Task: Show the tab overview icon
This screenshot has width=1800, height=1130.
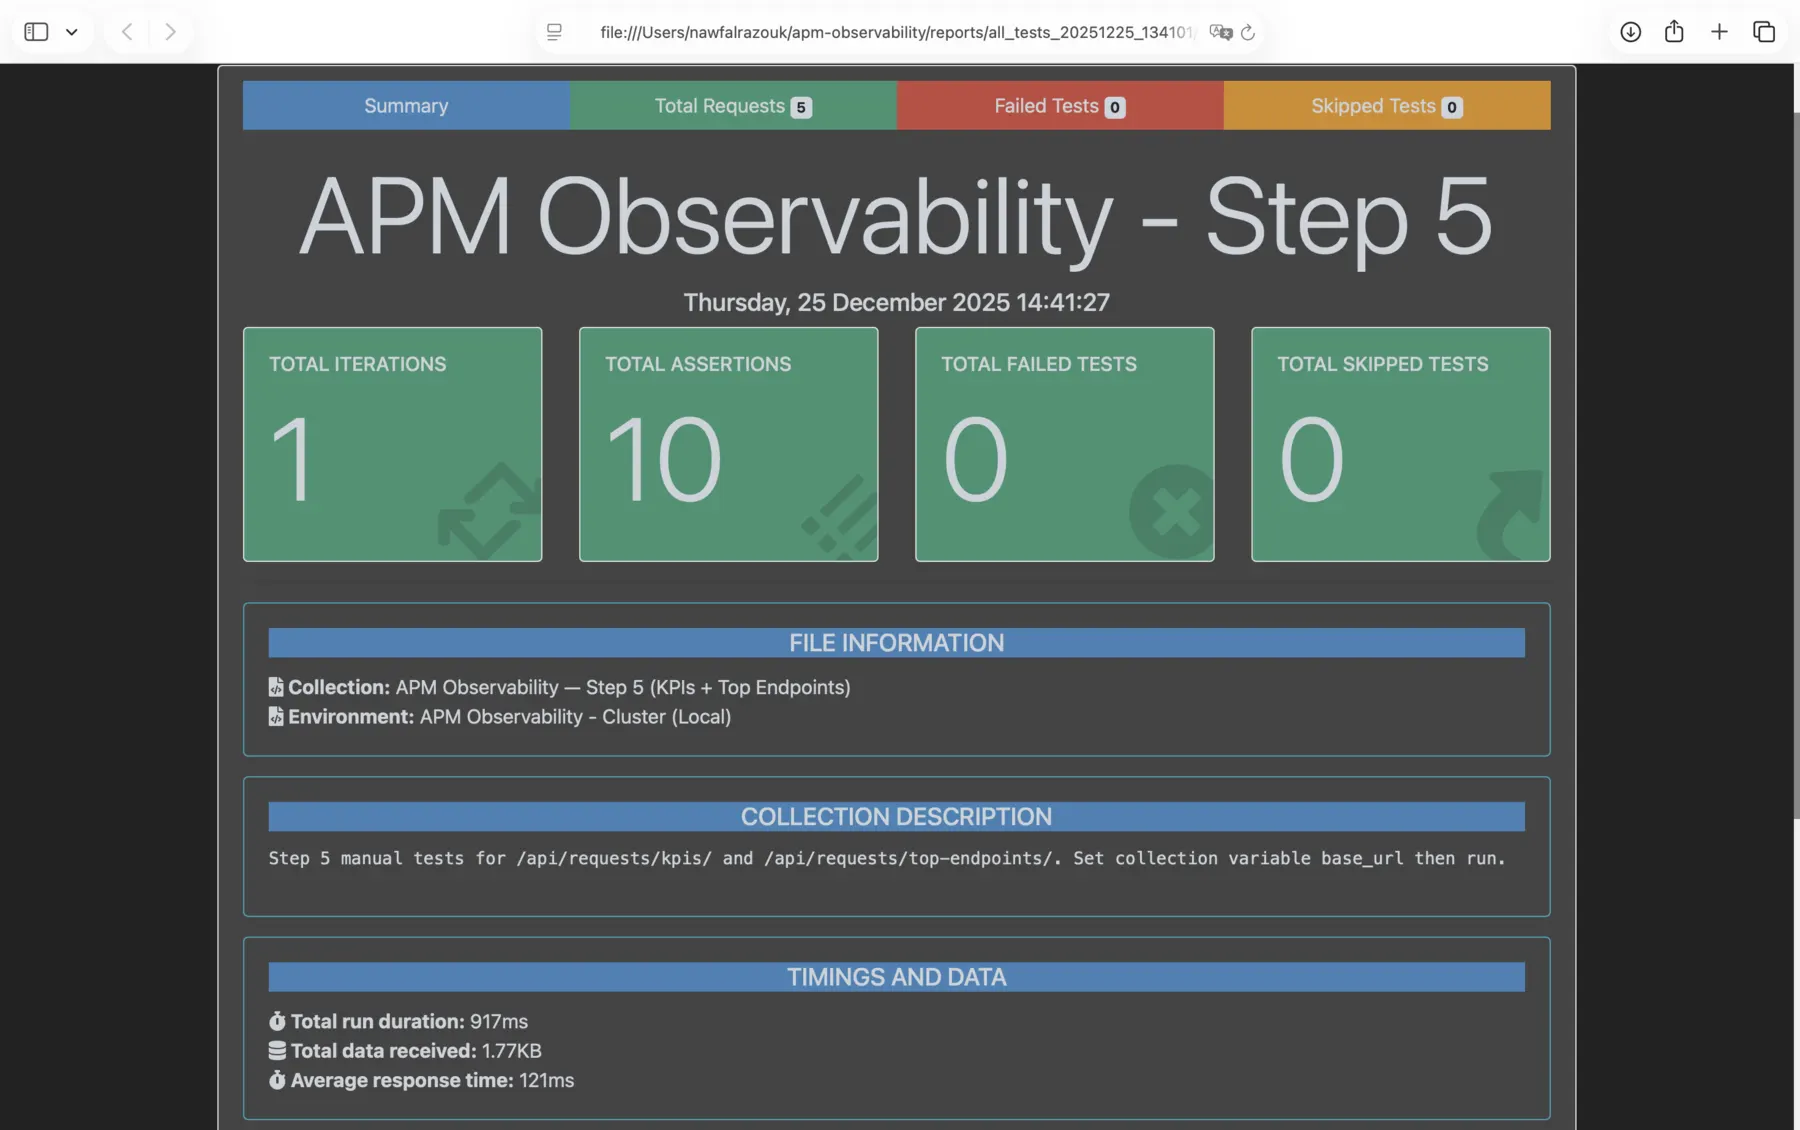Action: 1764,32
